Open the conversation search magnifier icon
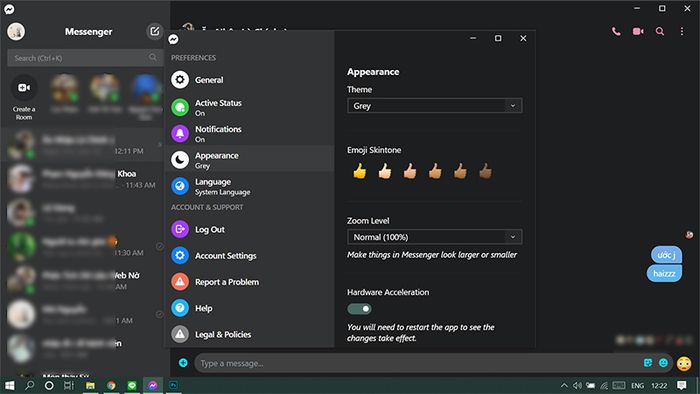This screenshot has width=700, height=394. point(660,31)
